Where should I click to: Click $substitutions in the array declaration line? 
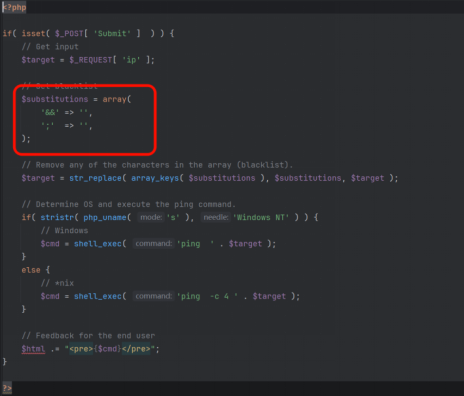point(55,99)
